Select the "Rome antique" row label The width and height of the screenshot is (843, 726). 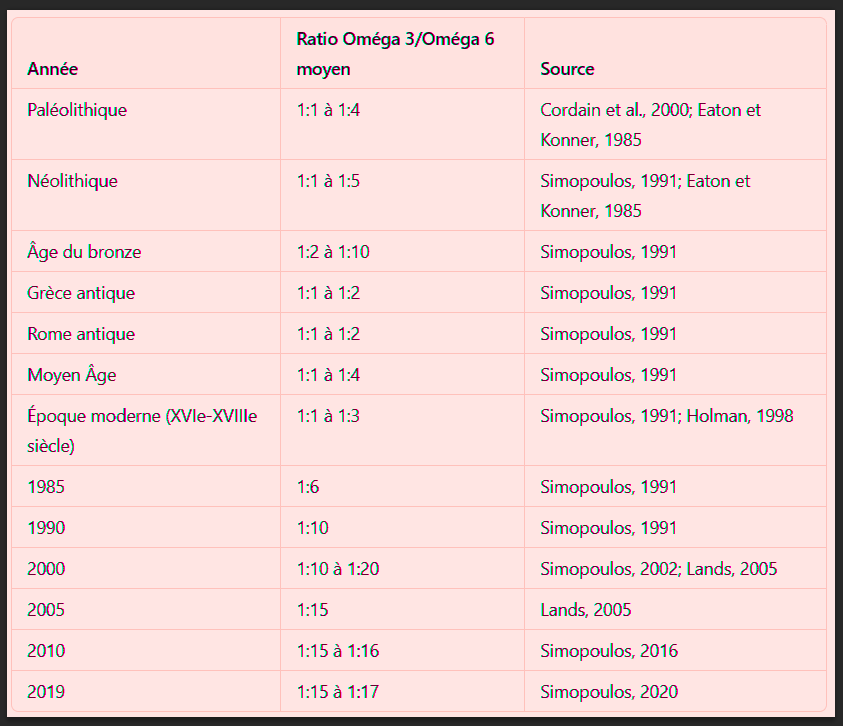pyautogui.click(x=81, y=334)
